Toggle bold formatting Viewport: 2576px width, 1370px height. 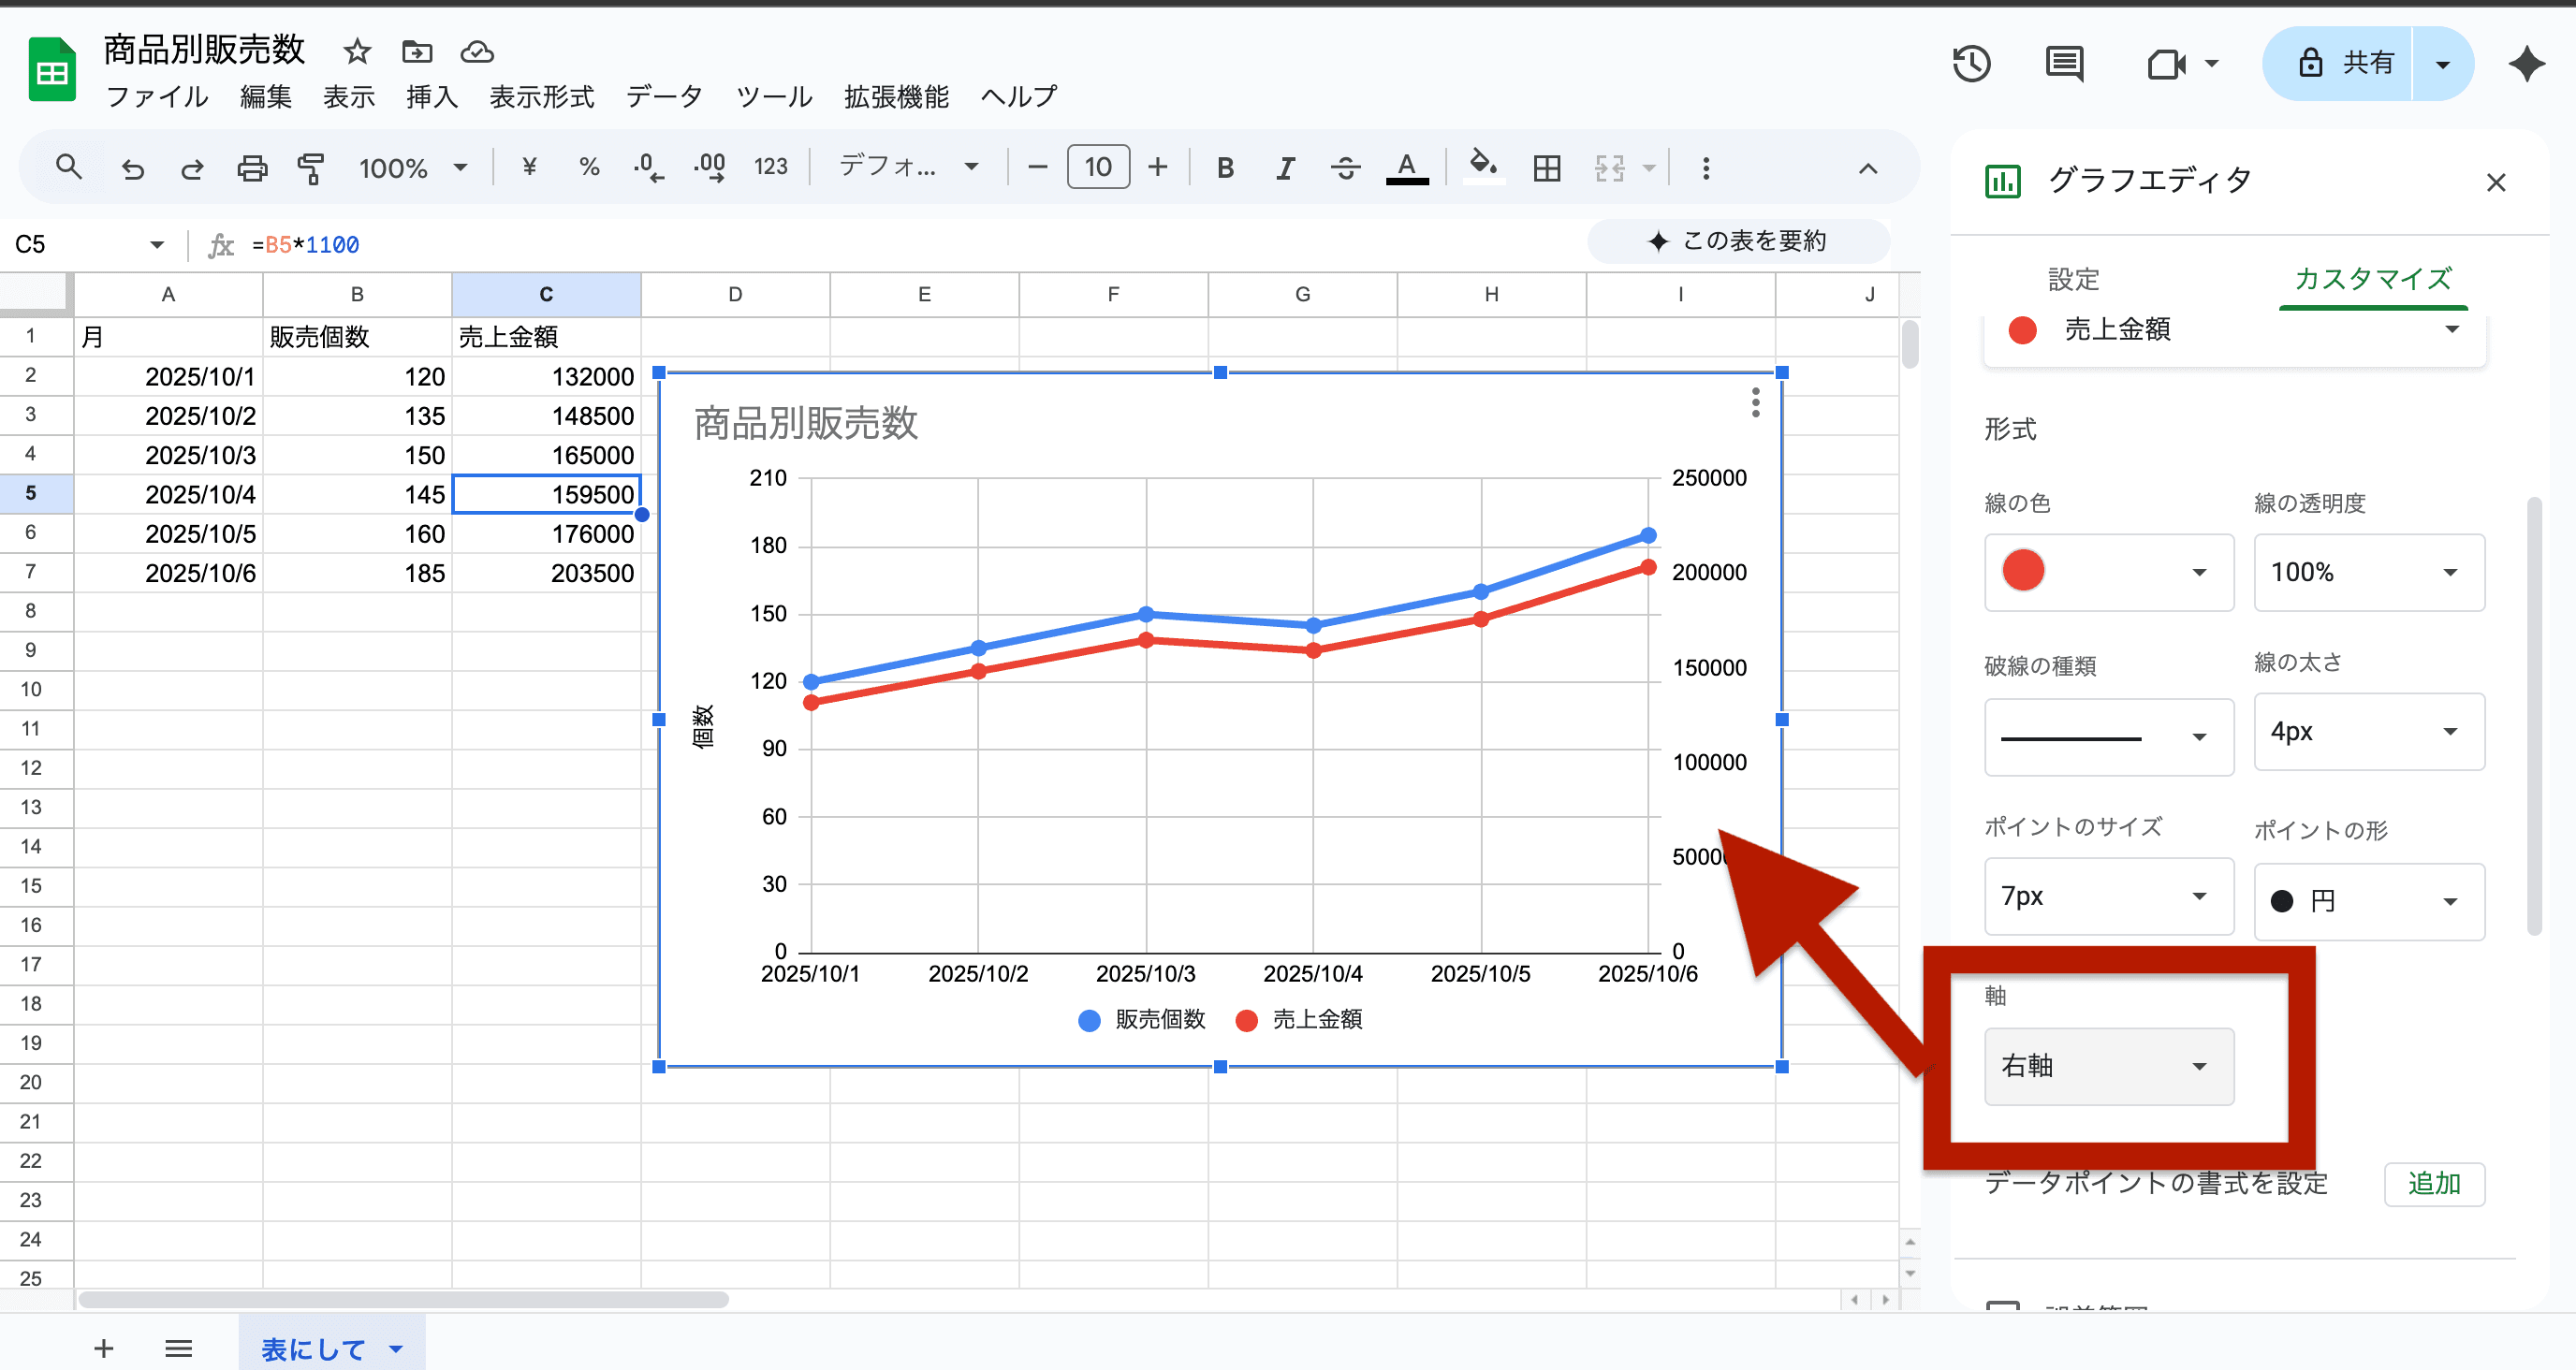[1225, 167]
